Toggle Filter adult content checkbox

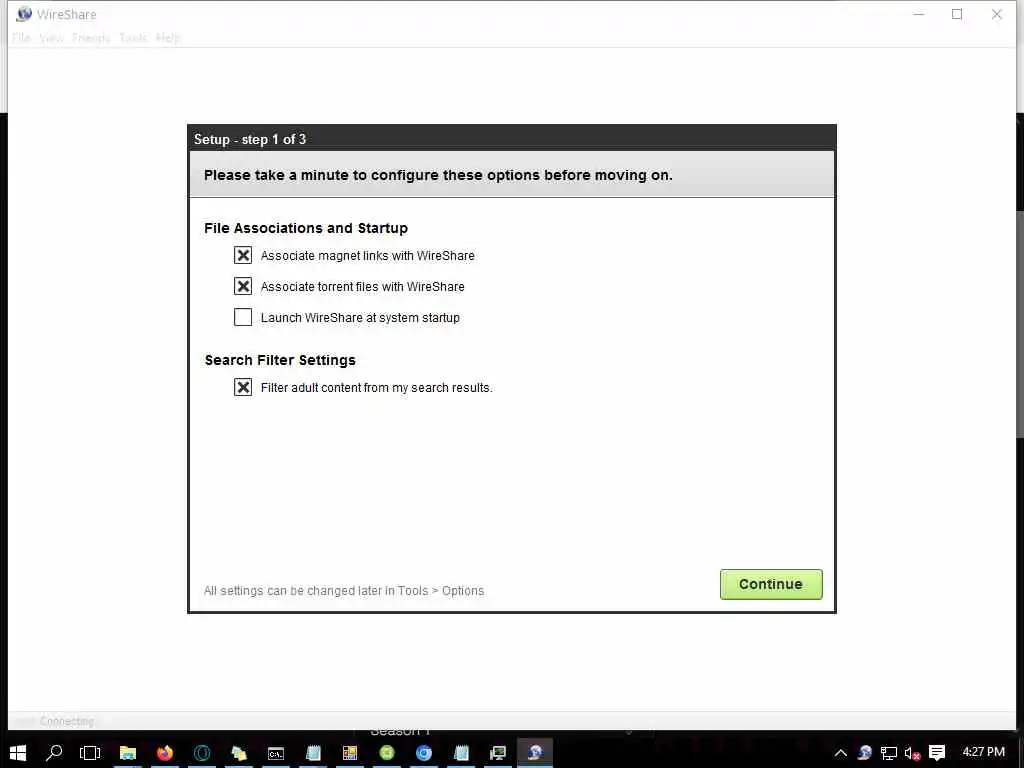tap(243, 387)
